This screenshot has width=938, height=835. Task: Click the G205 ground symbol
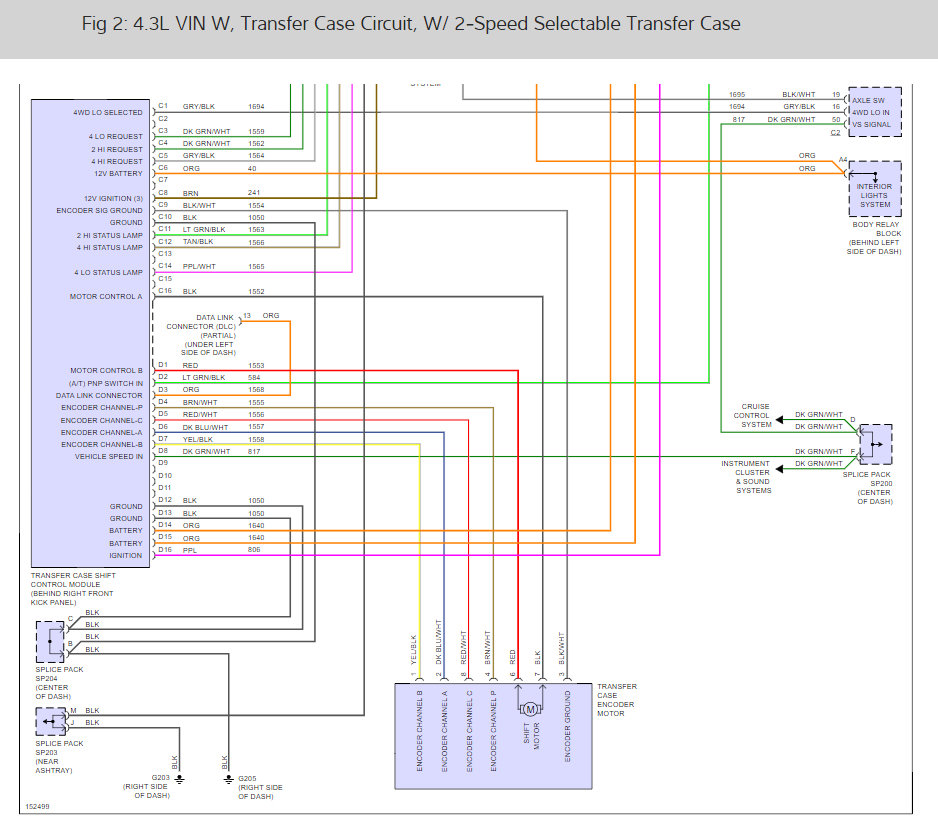point(229,779)
